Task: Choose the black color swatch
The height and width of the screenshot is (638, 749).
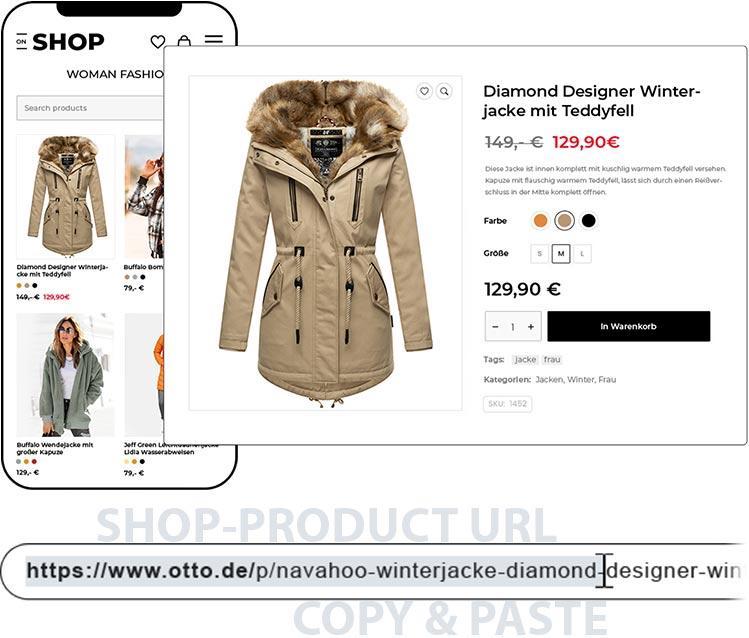Action: click(x=588, y=221)
